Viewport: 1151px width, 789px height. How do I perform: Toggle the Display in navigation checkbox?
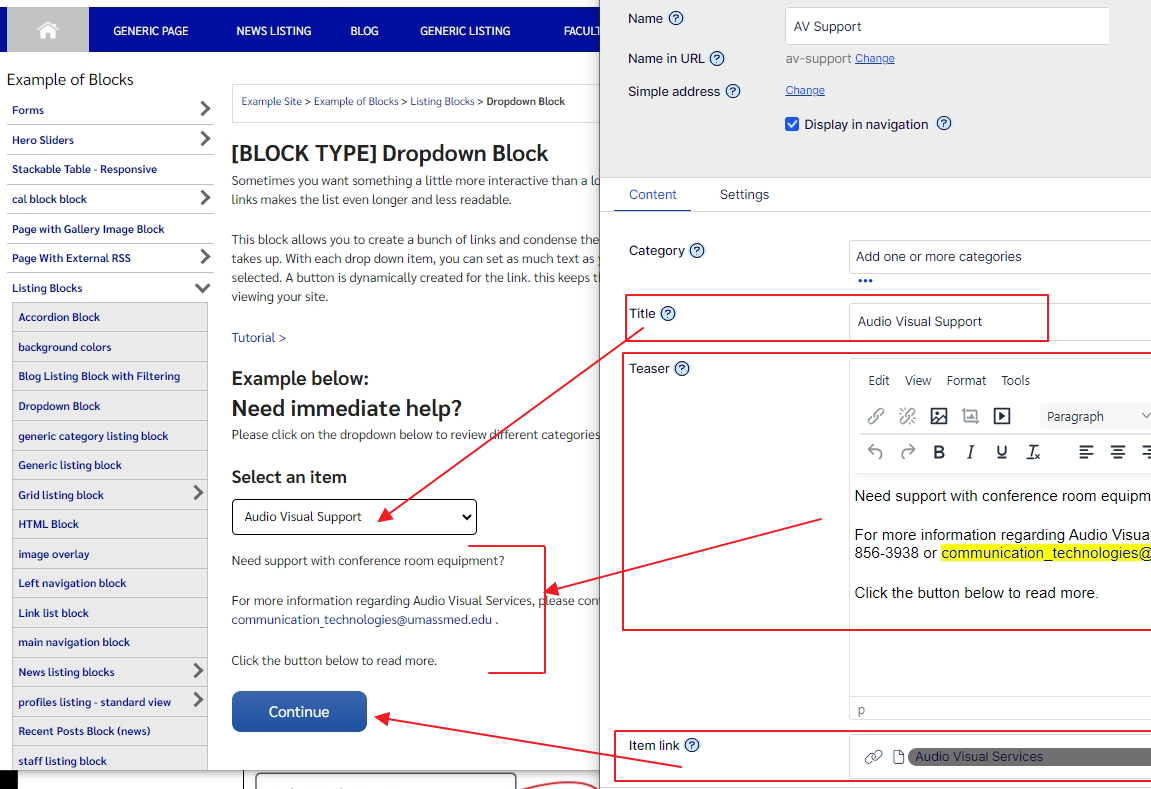tap(792, 124)
